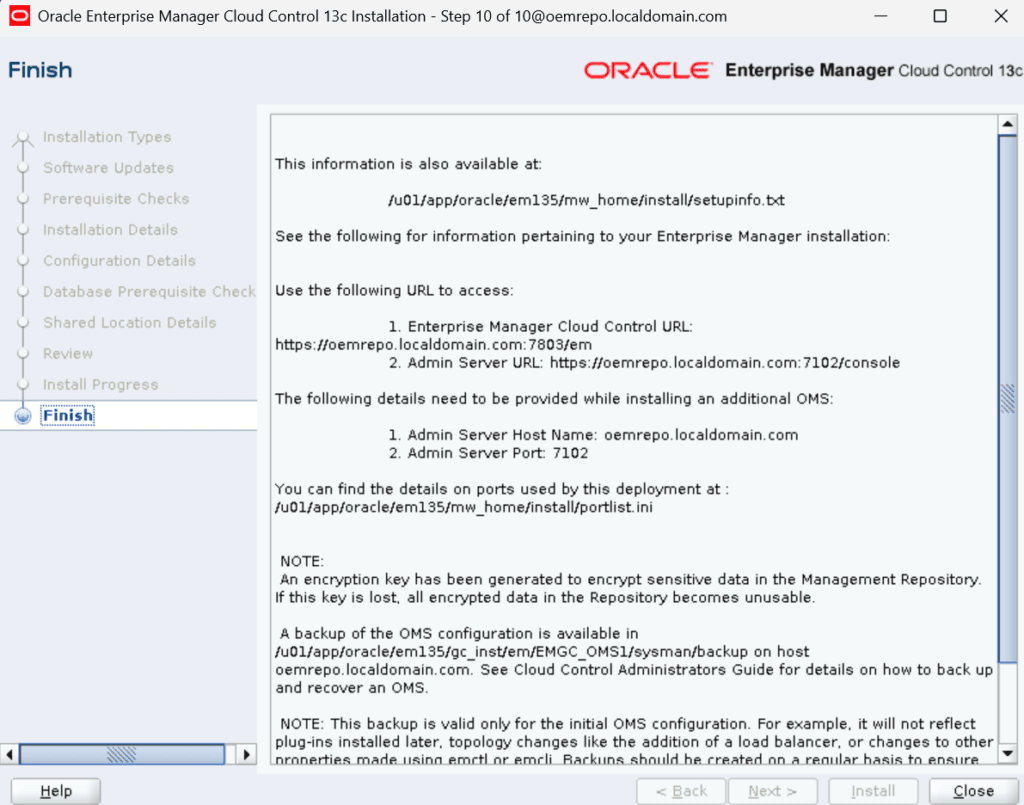The image size is (1024, 805).
Task: Click the first 'NOTE:' heading text
Action: (x=302, y=561)
